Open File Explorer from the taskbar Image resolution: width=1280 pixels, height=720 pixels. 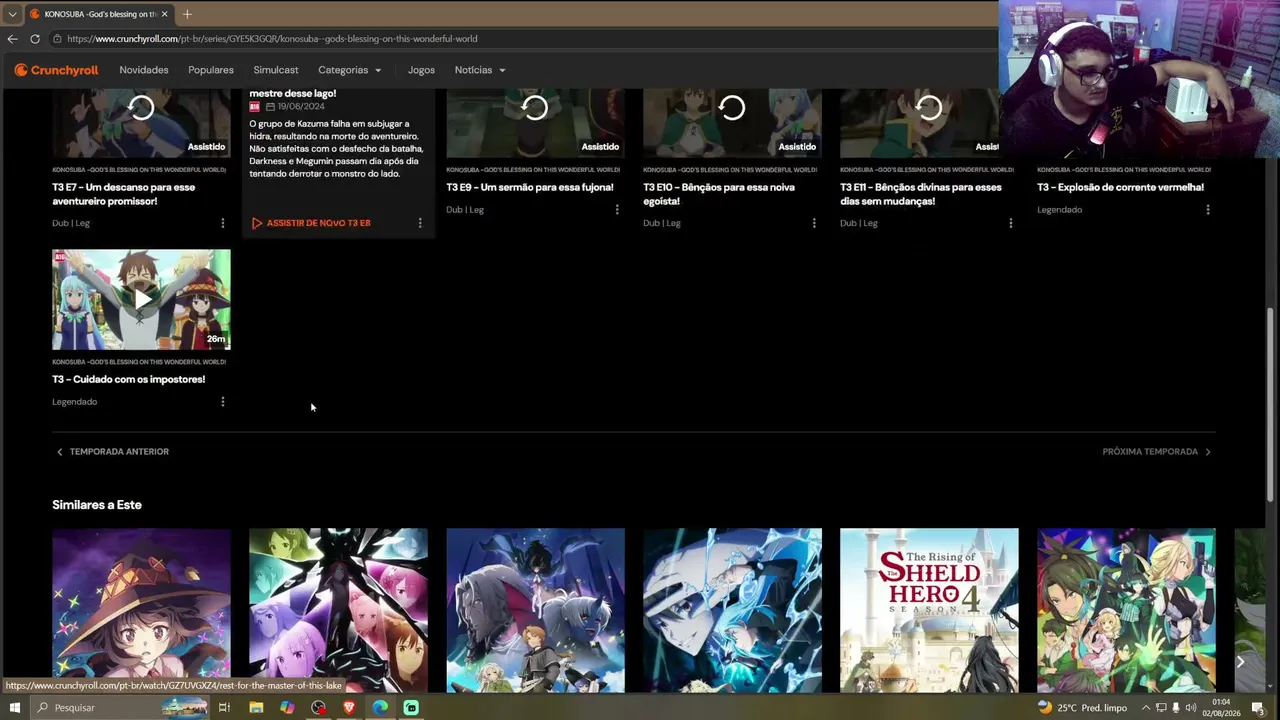[256, 708]
